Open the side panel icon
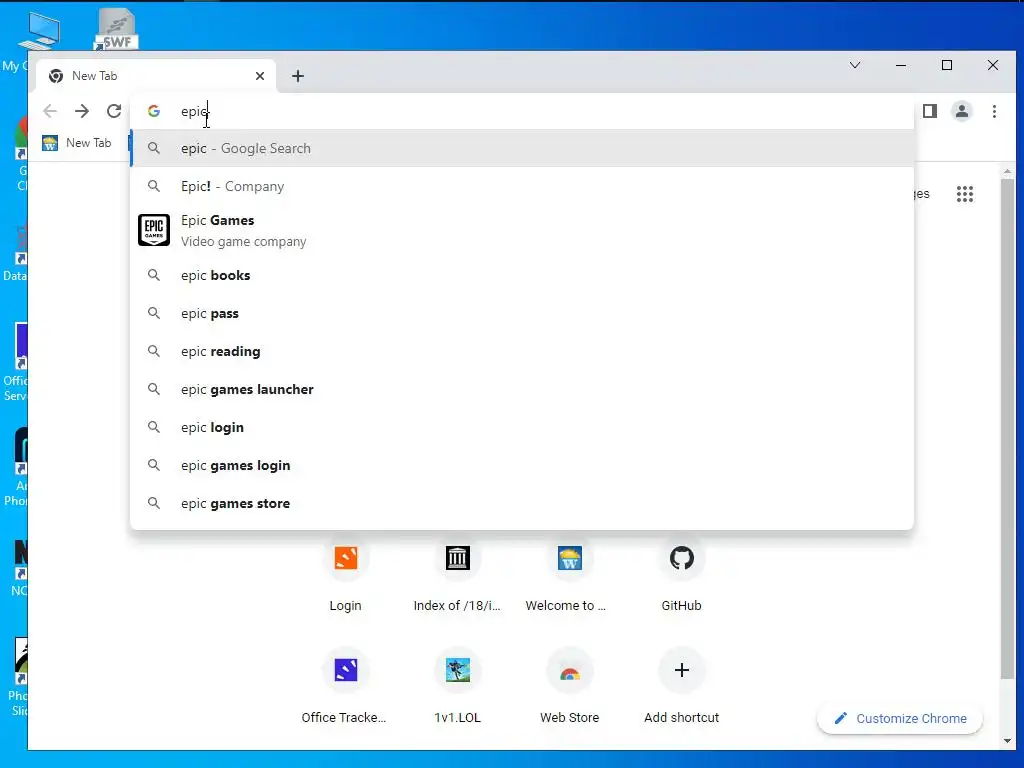The image size is (1024, 768). [930, 111]
